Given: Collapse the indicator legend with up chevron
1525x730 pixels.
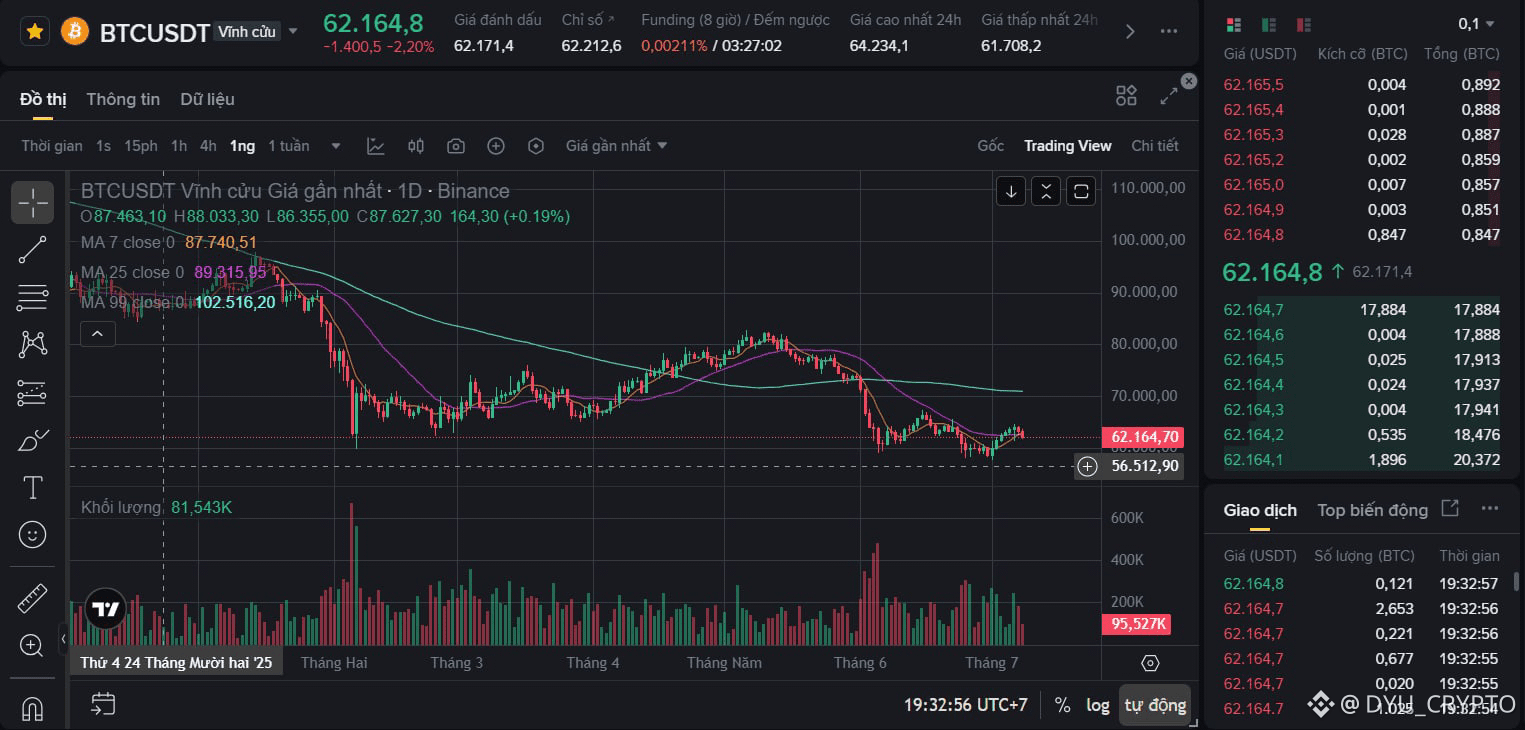Looking at the screenshot, I should pos(98,334).
